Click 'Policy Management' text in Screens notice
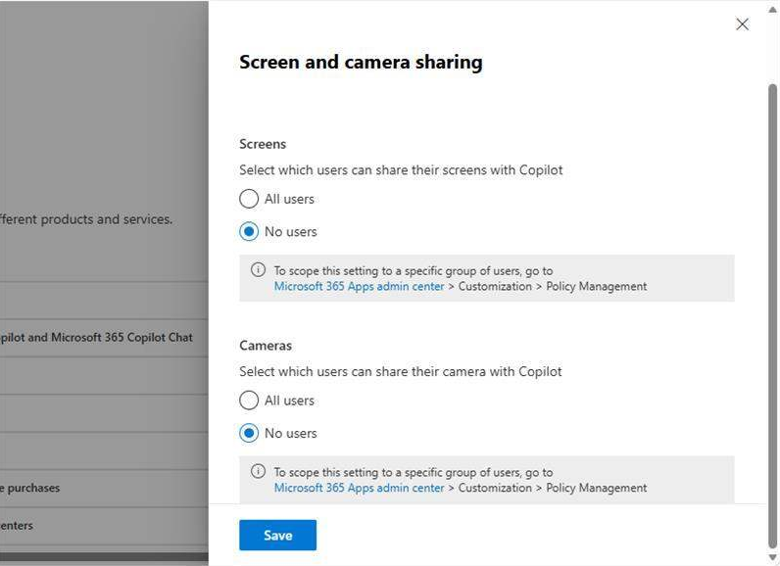Viewport: 780px width, 566px height. (x=596, y=286)
